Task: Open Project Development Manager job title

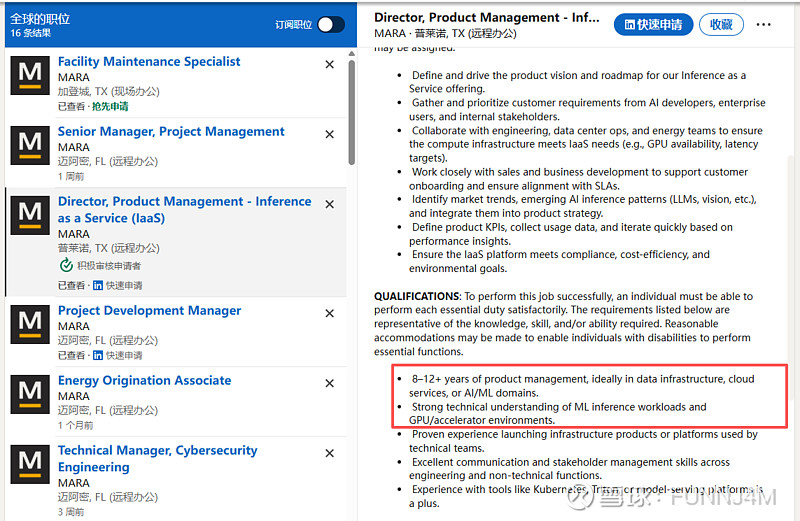Action: [x=149, y=310]
